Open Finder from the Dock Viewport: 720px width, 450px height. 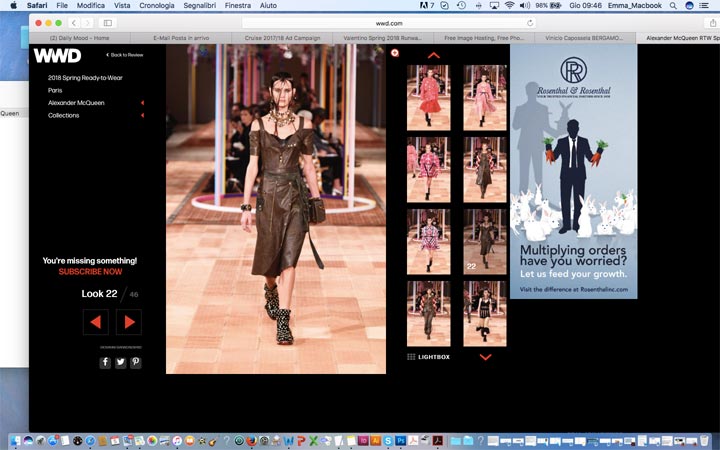tap(15, 441)
